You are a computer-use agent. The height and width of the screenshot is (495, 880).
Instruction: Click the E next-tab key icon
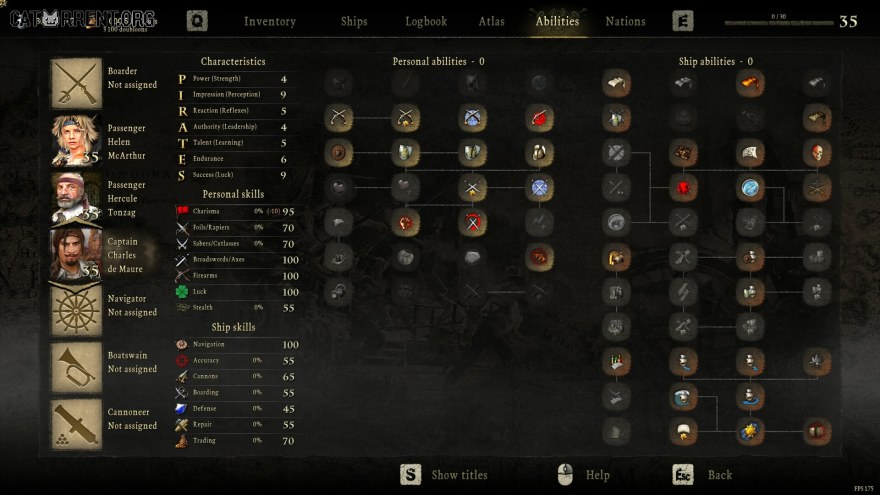tap(683, 21)
